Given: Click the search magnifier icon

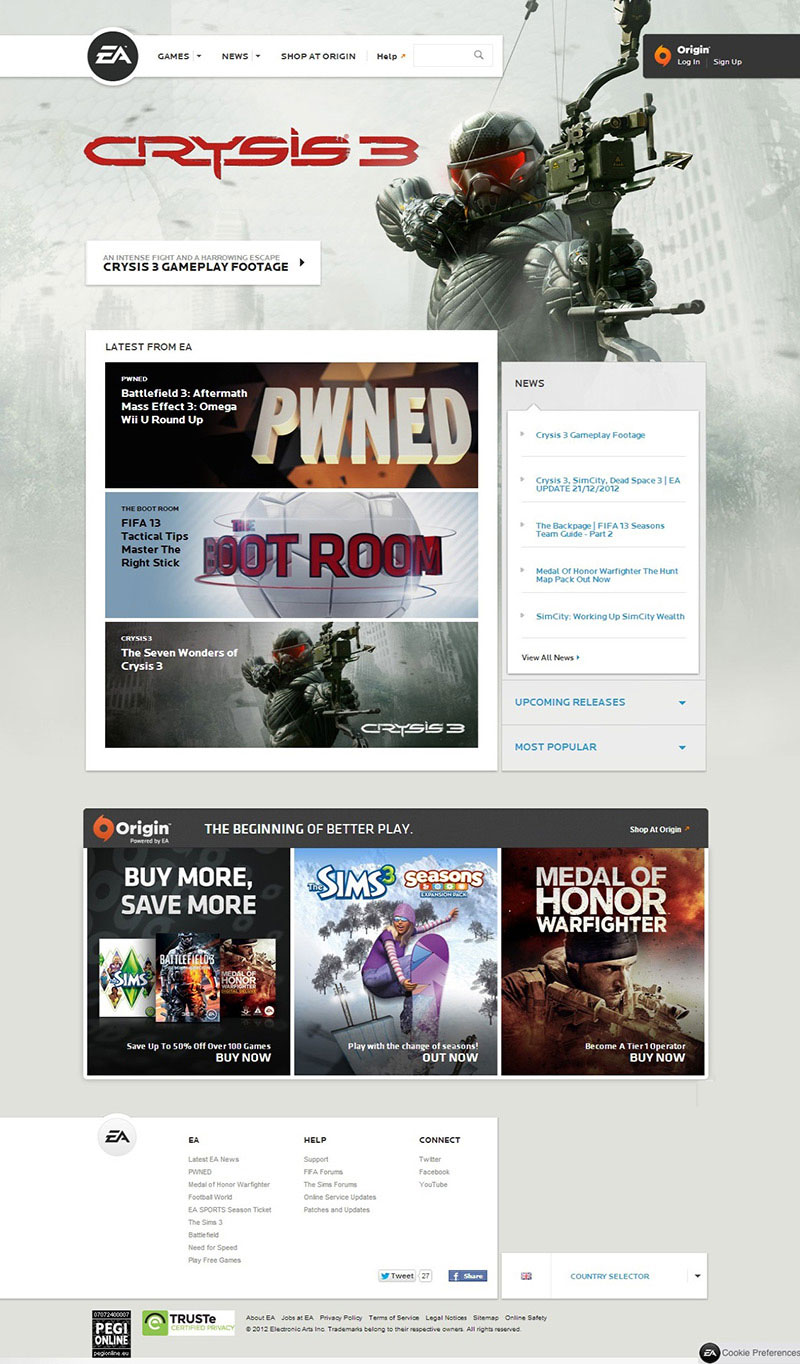Looking at the screenshot, I should [x=479, y=56].
